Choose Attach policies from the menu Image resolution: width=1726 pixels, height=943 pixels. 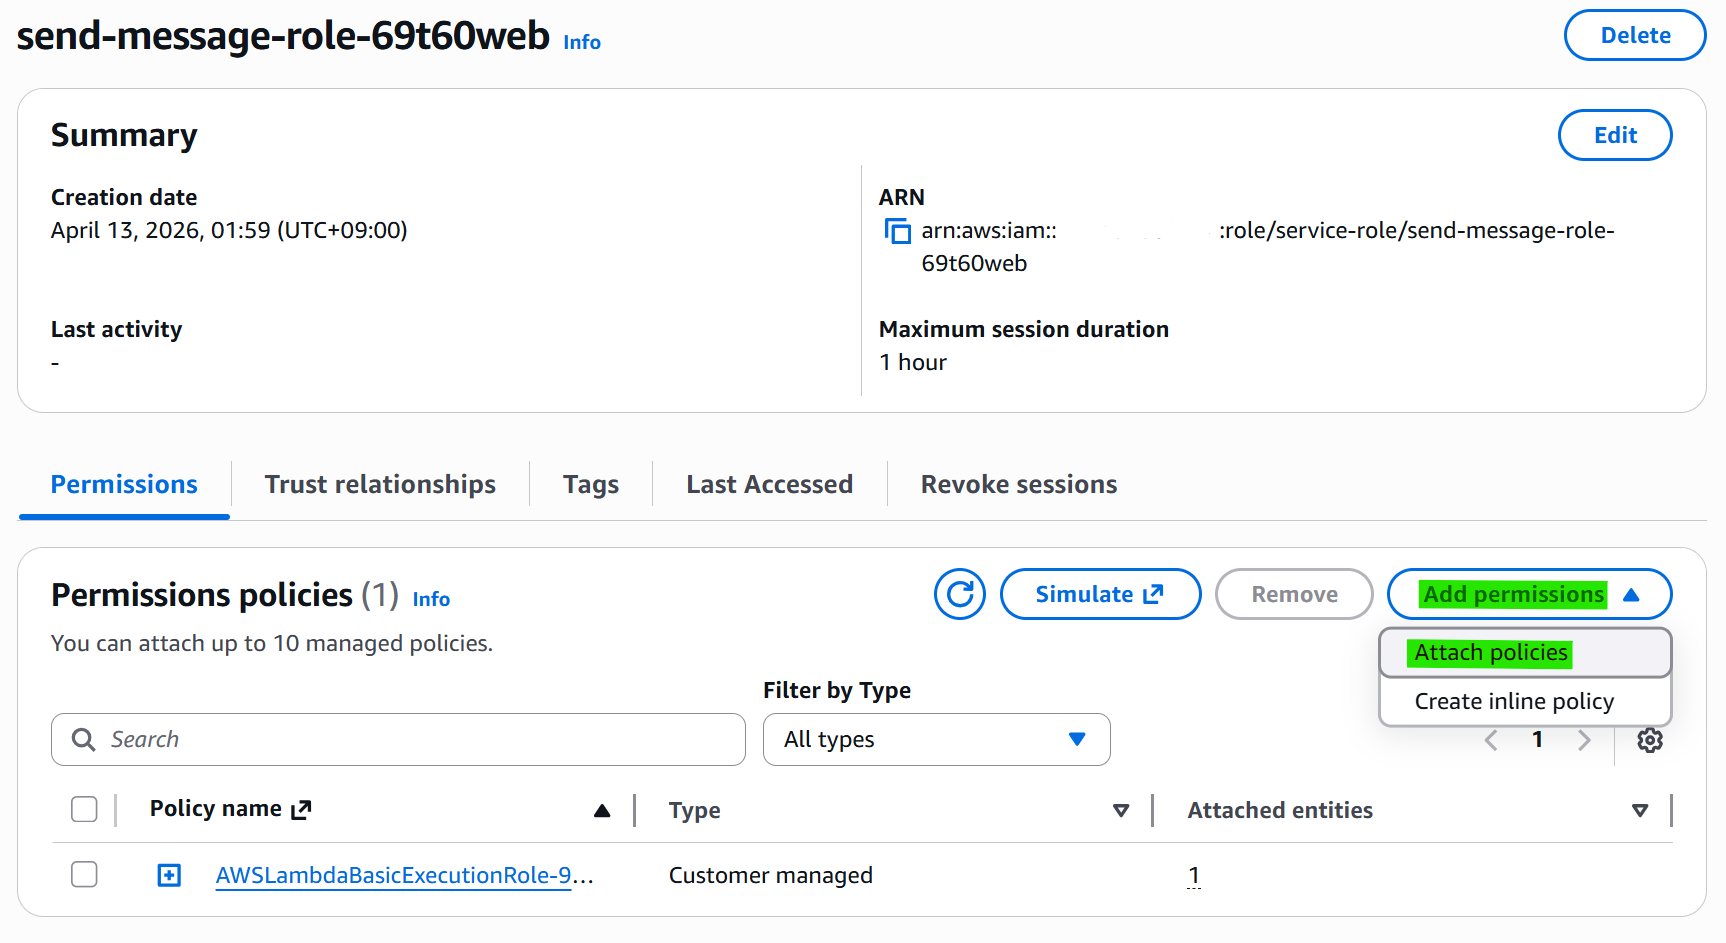(1525, 653)
